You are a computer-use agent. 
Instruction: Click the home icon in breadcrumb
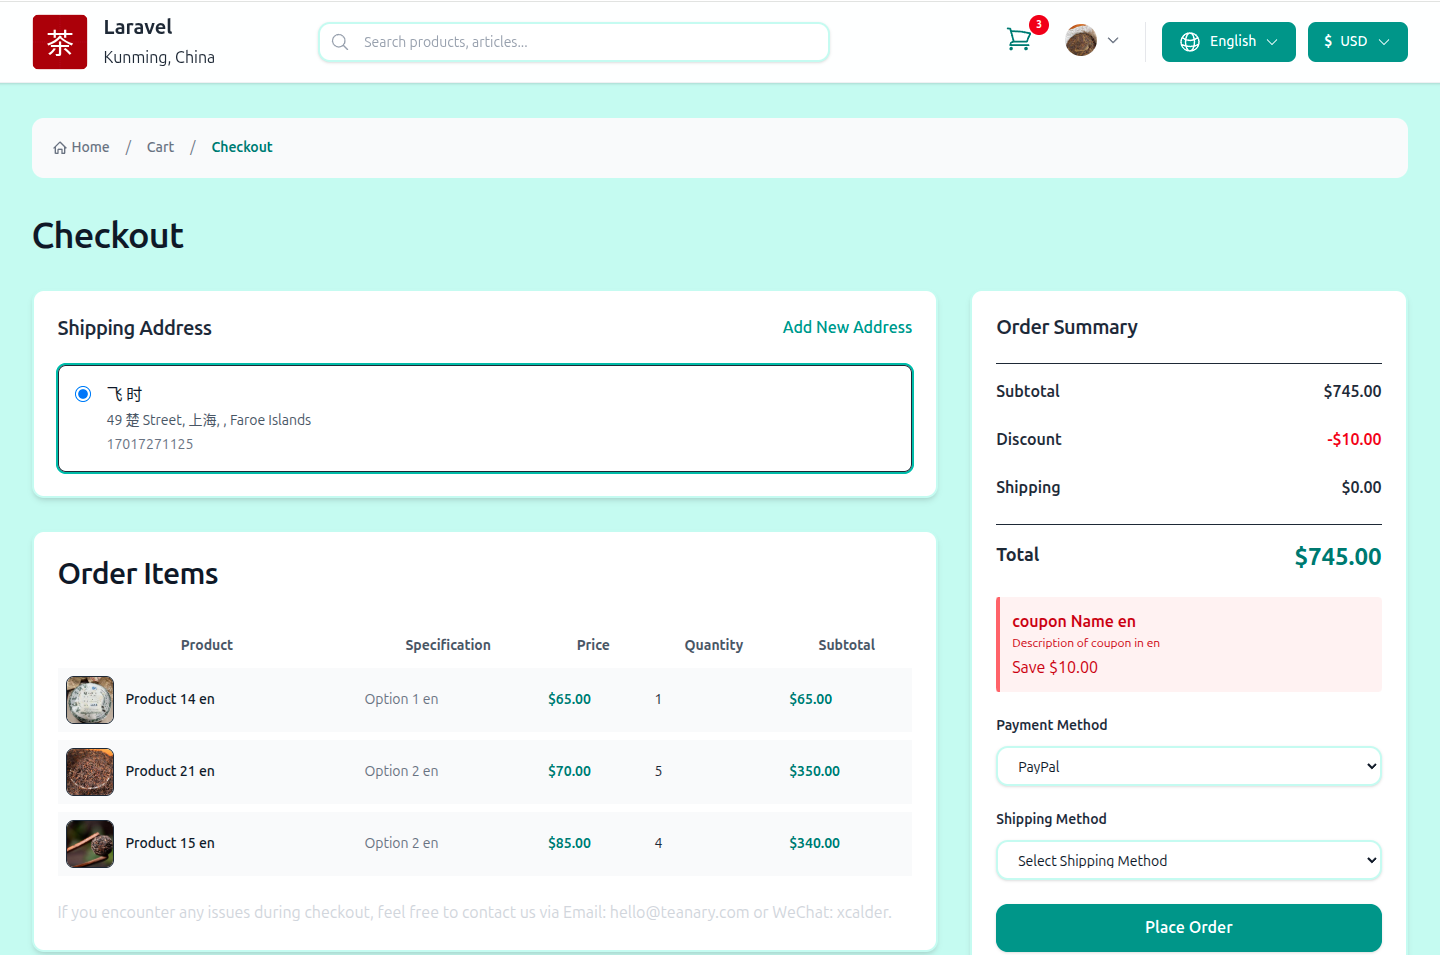(60, 148)
